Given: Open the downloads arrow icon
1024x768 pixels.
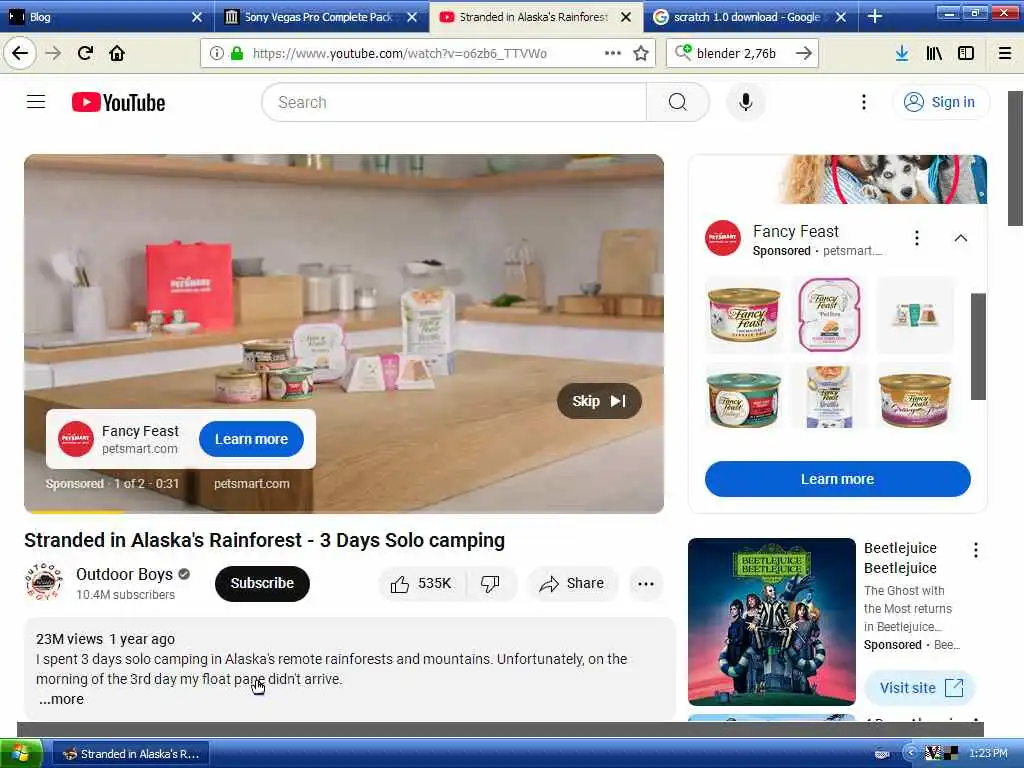Looking at the screenshot, I should [x=902, y=54].
